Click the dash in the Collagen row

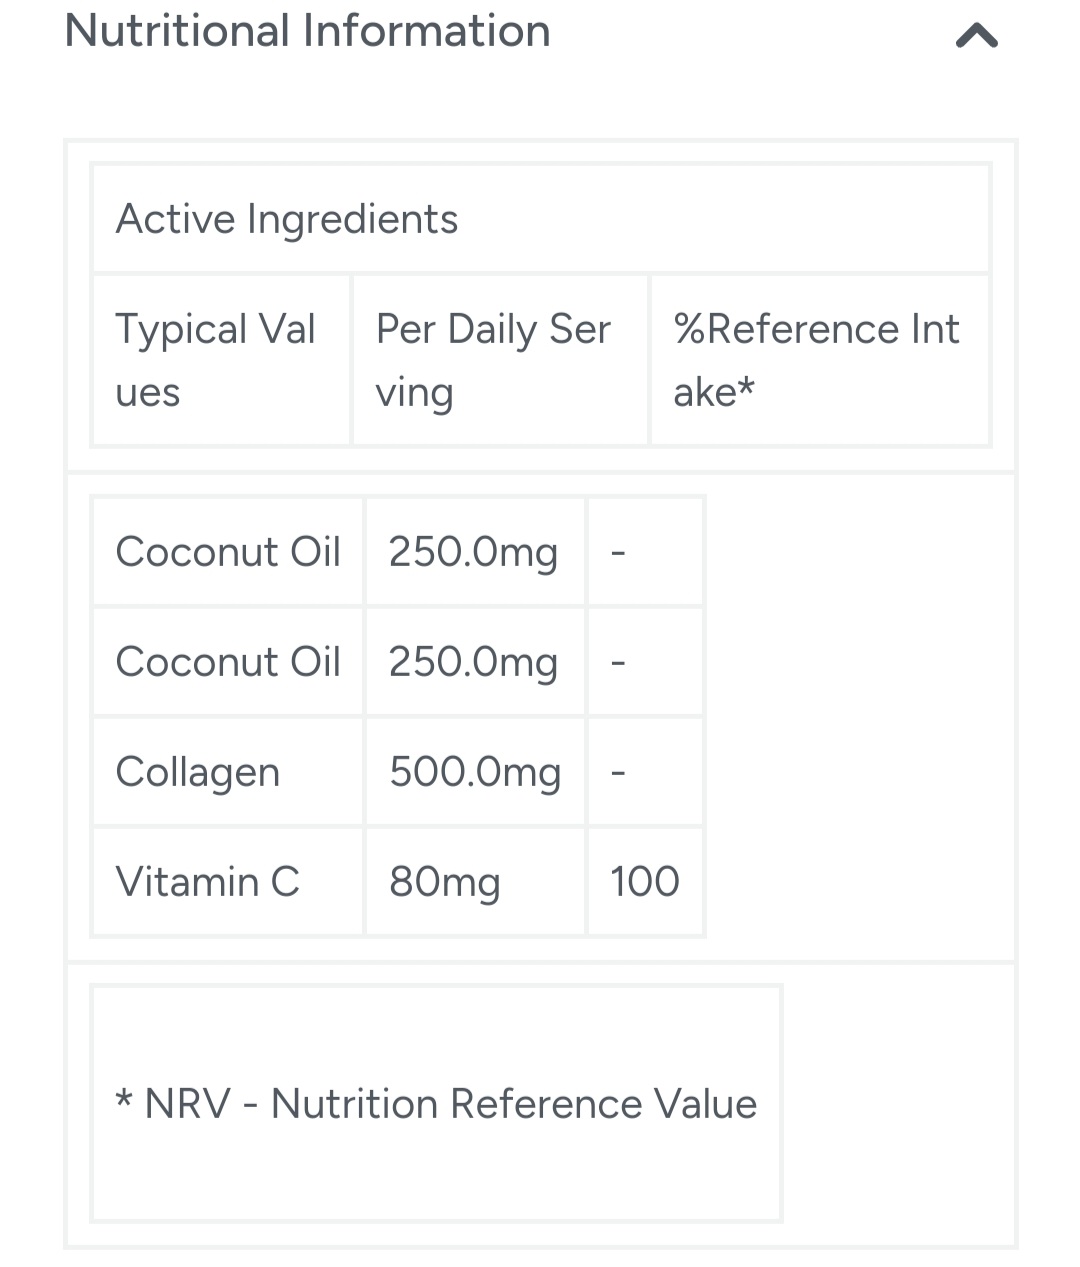click(618, 772)
